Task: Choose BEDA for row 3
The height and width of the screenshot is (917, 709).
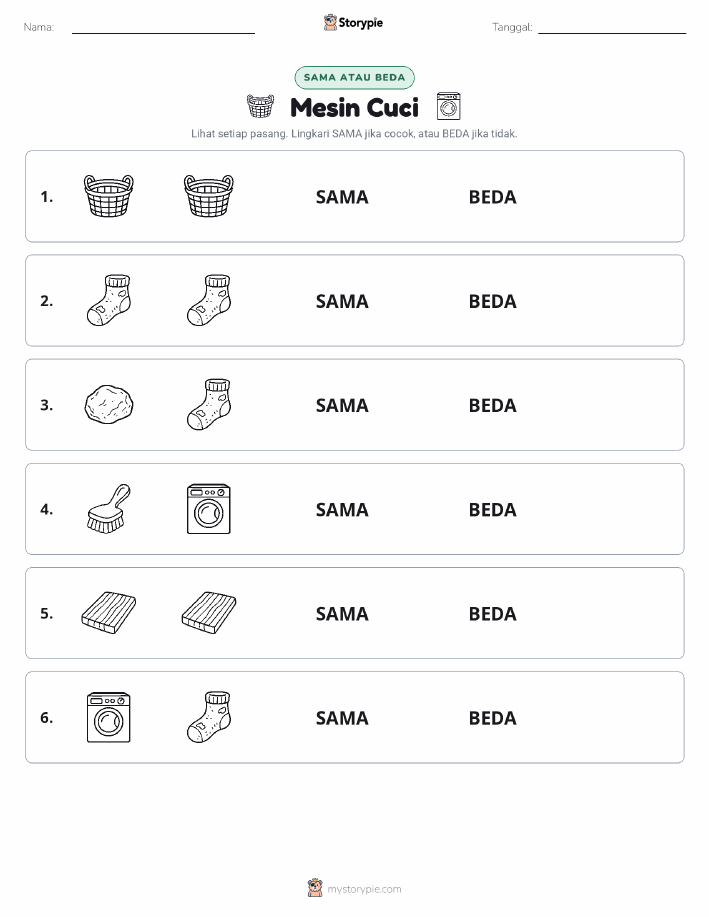Action: click(493, 405)
